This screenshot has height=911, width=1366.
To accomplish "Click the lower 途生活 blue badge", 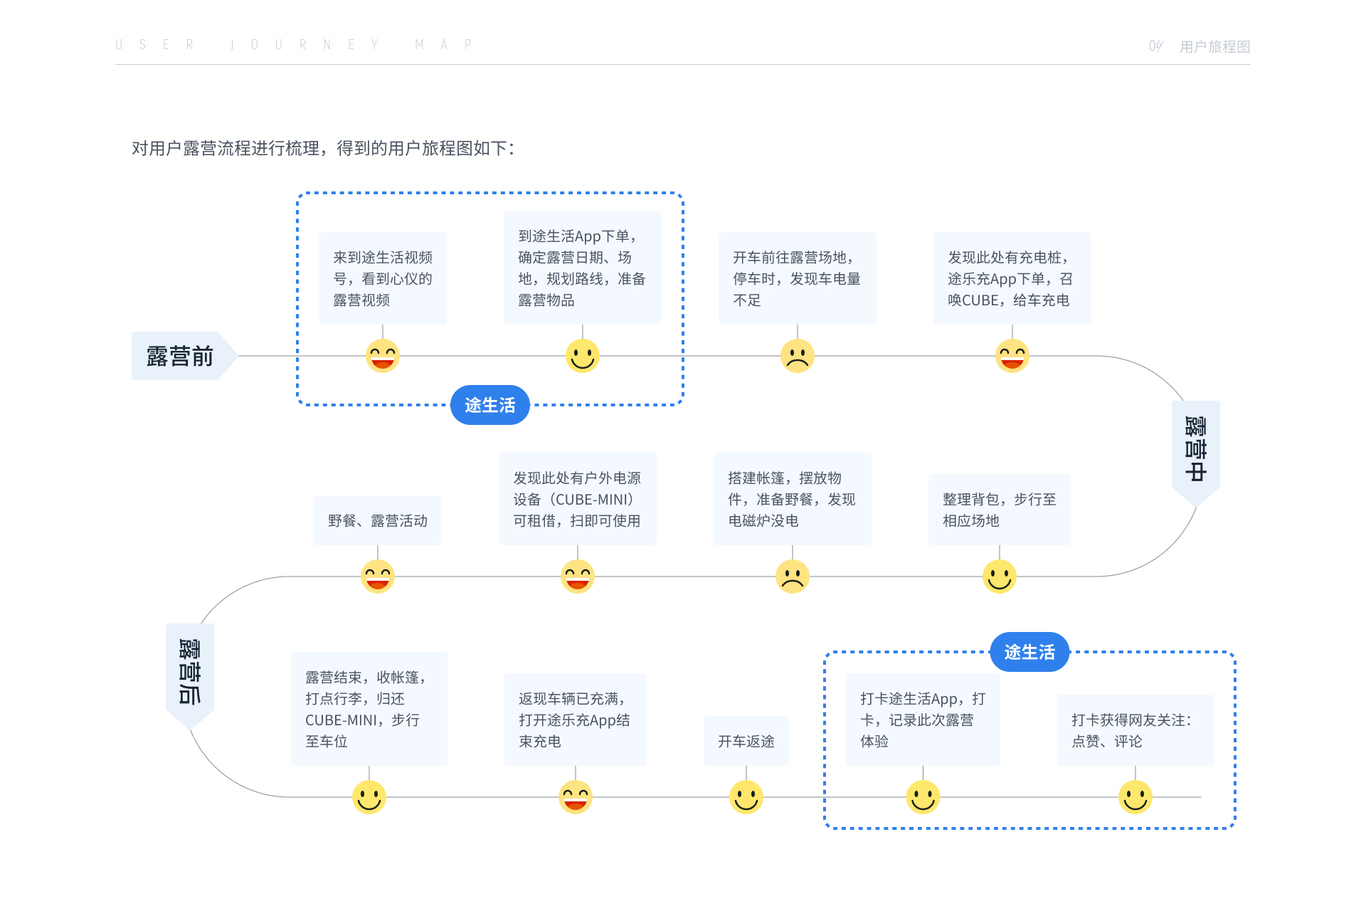I will click(1029, 651).
